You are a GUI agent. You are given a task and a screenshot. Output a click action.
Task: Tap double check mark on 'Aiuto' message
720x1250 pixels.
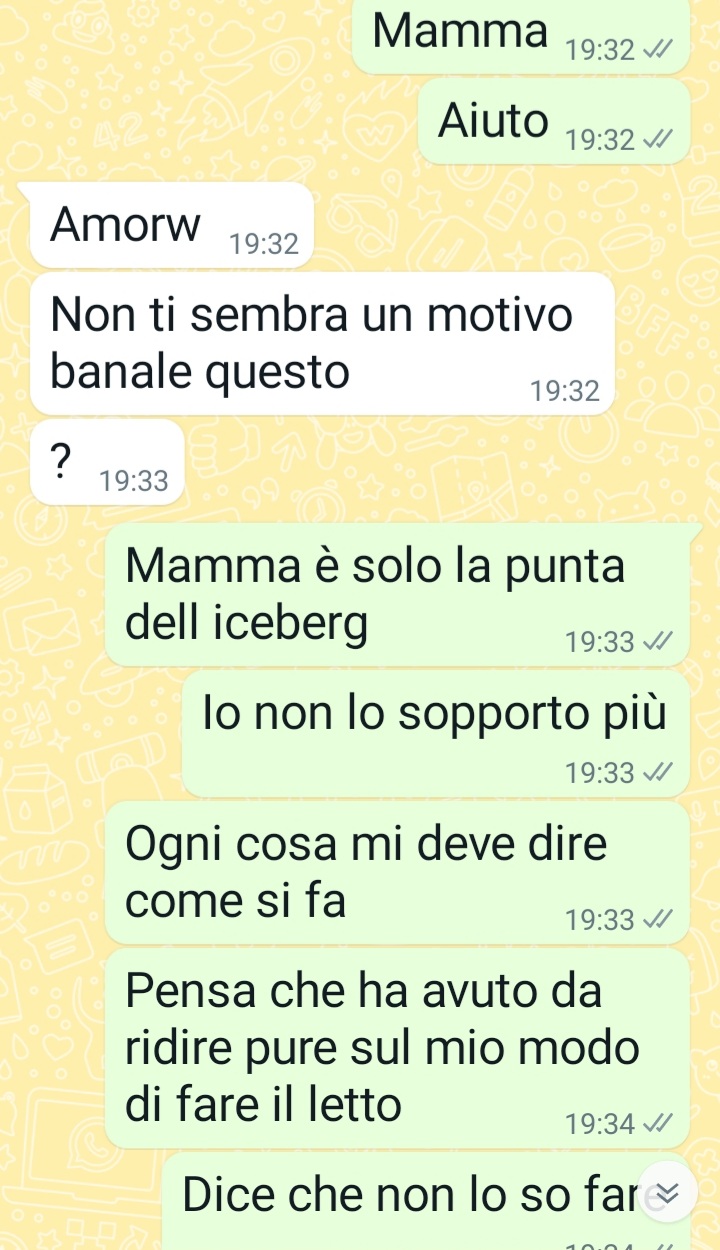[653, 141]
